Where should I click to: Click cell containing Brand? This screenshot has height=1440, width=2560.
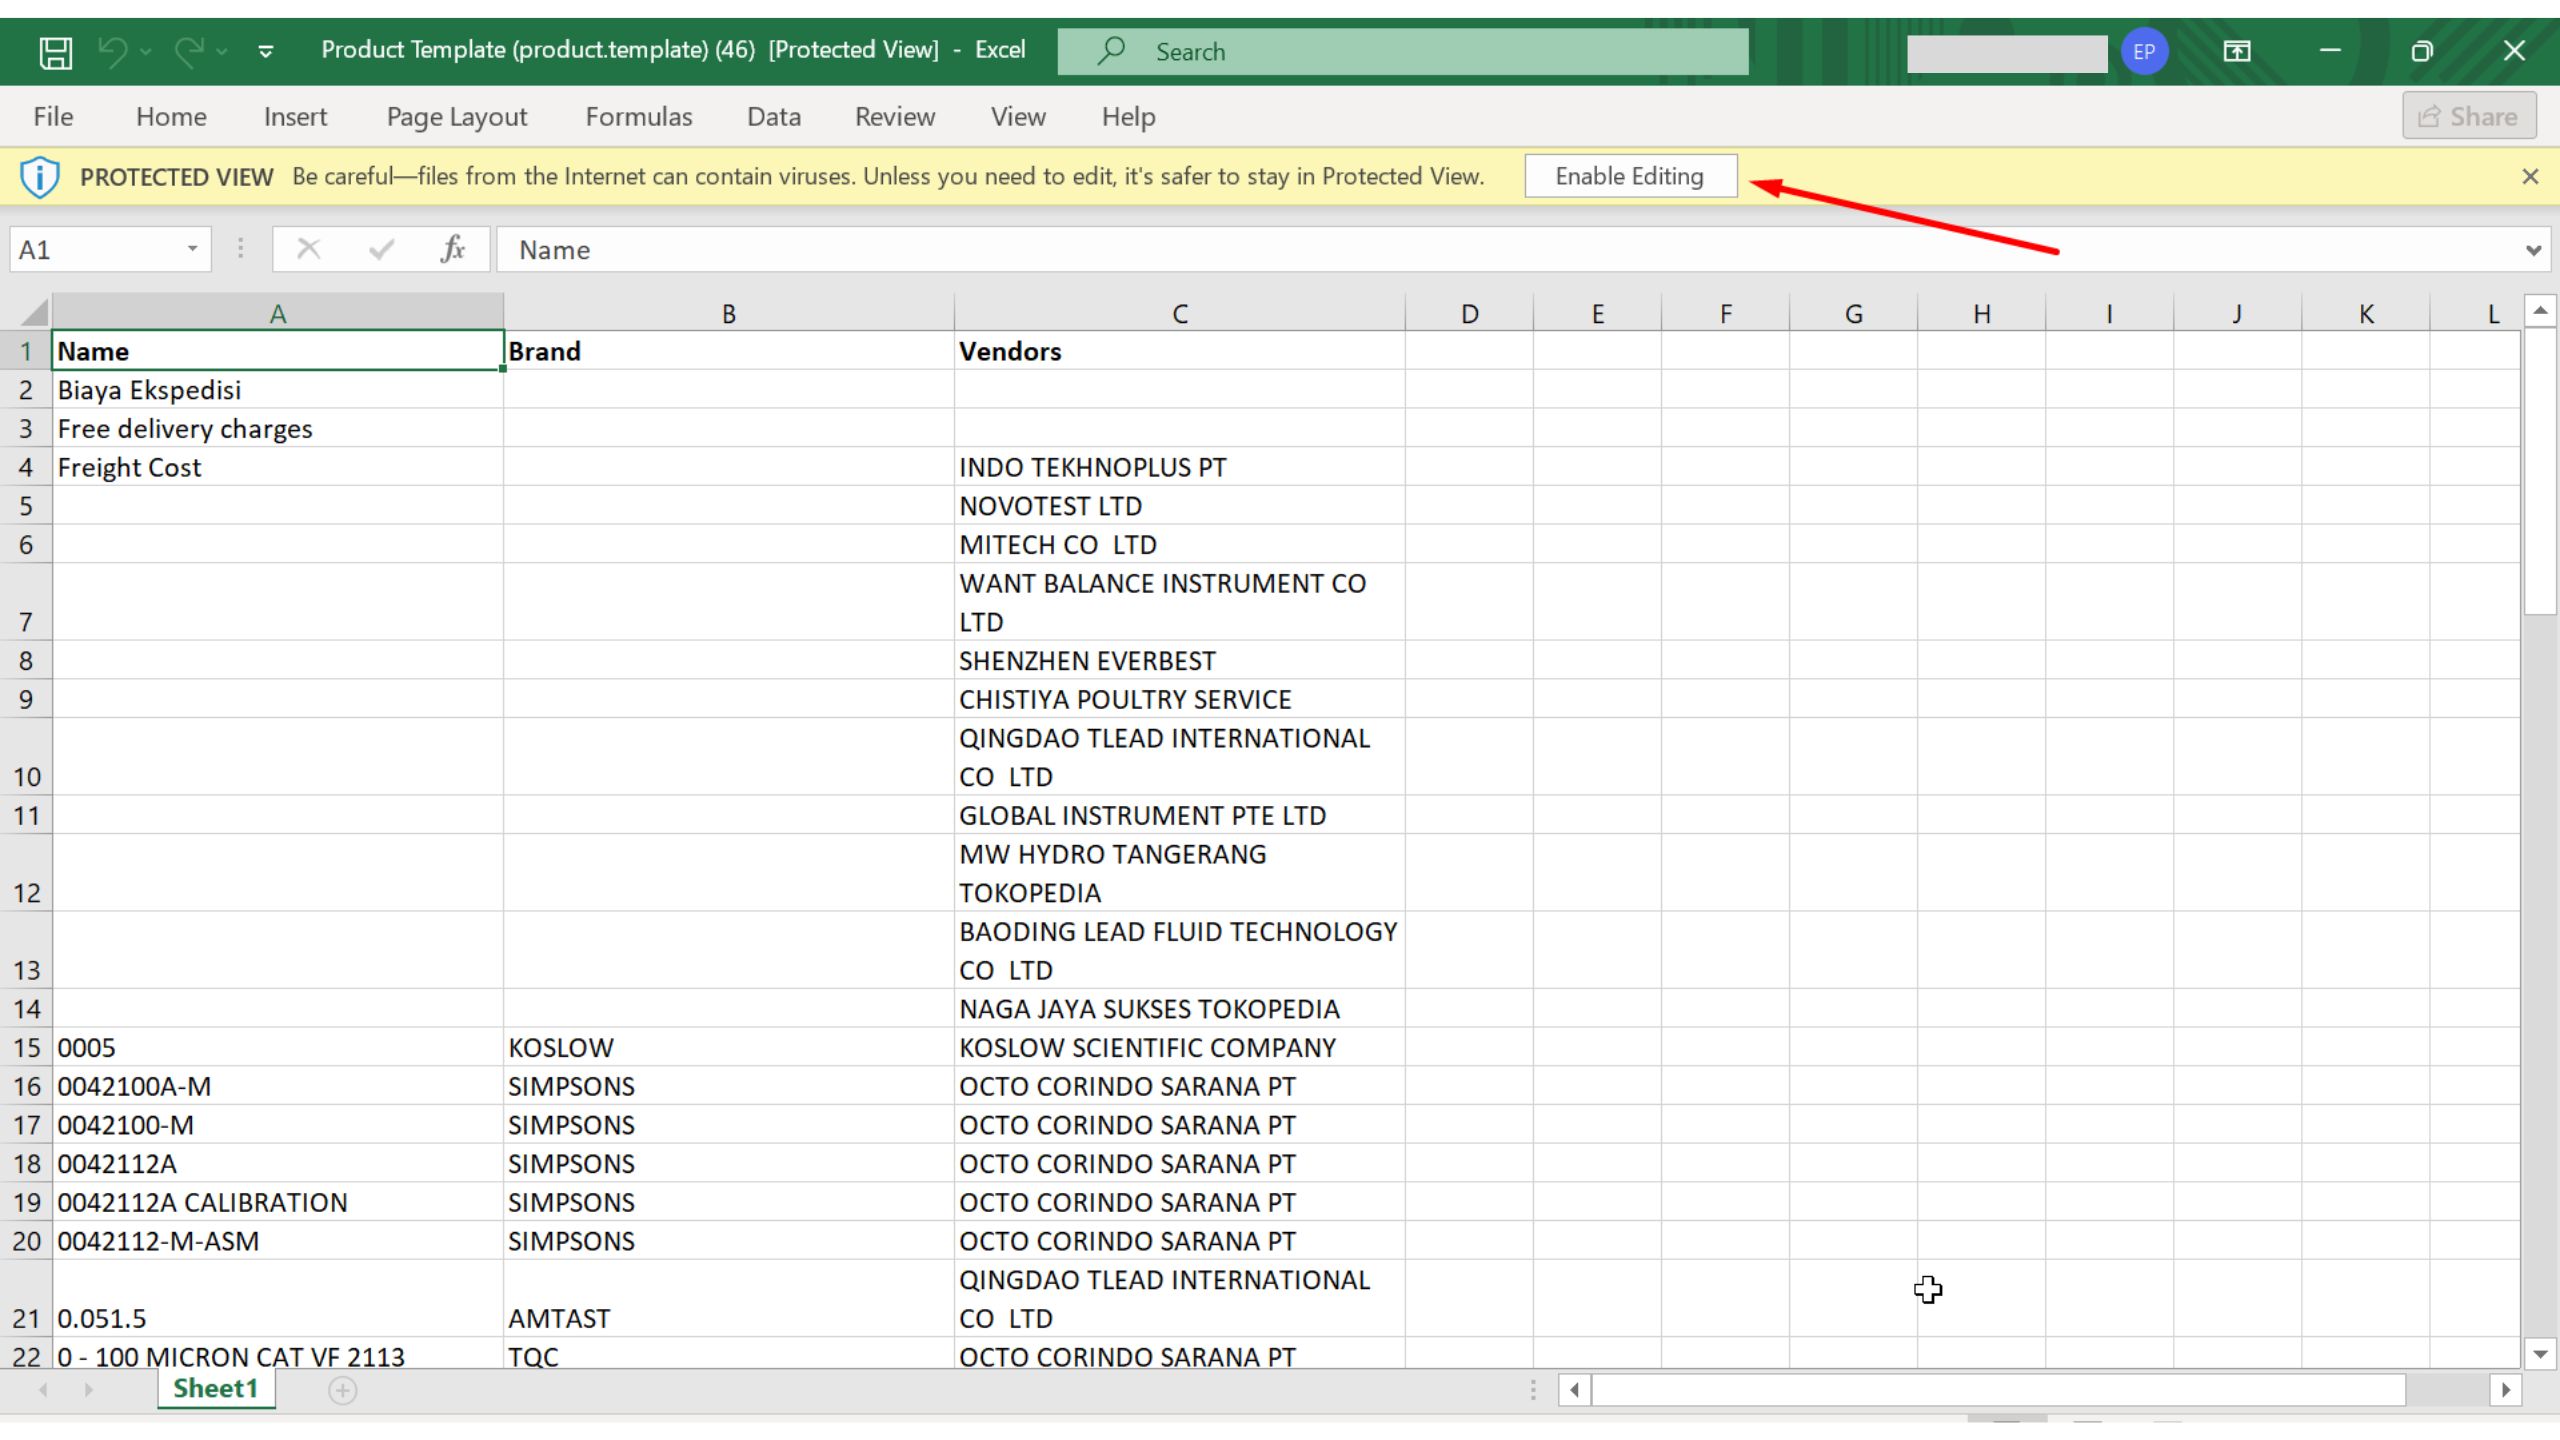[x=729, y=351]
